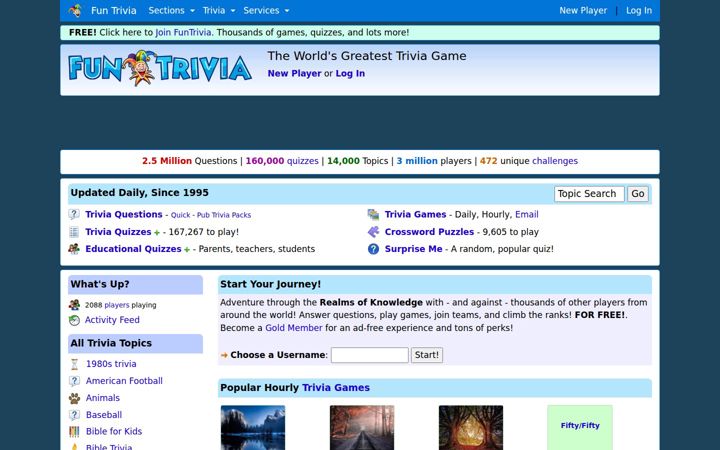Open the Quick trivia link

pyautogui.click(x=180, y=215)
